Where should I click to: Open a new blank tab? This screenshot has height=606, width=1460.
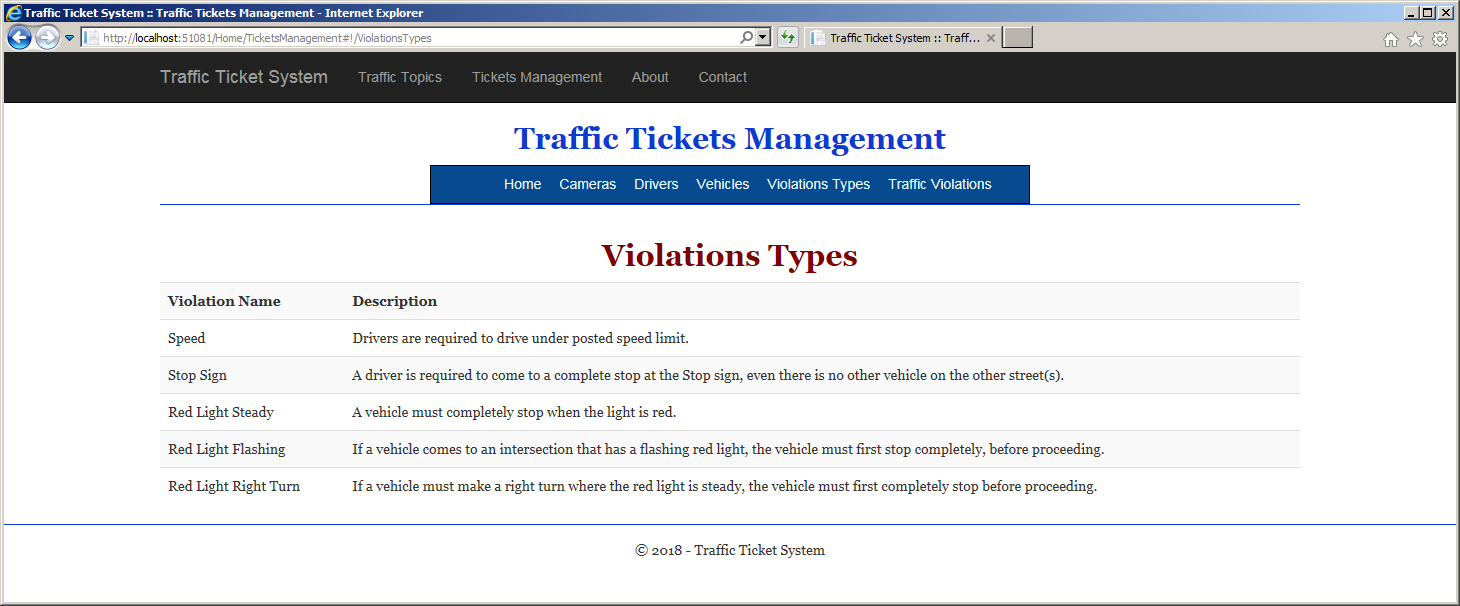[1017, 38]
